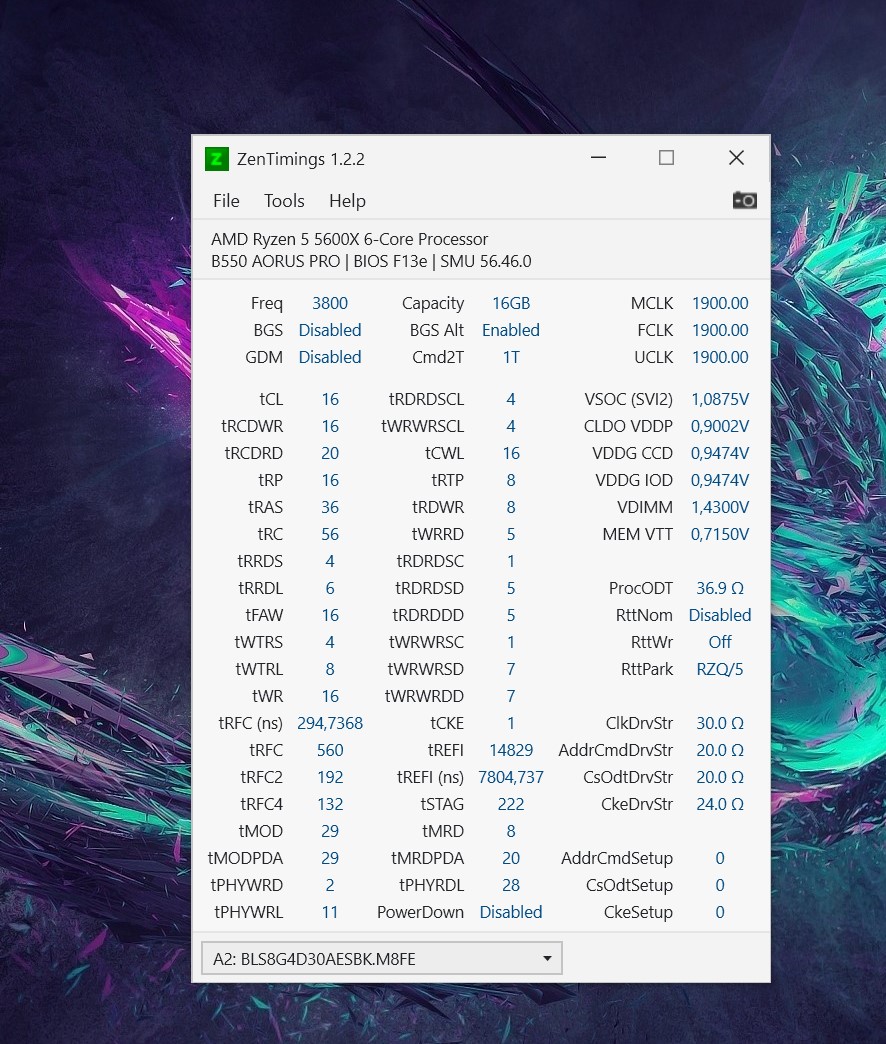Click the UCLK value 1900.00

coord(720,358)
